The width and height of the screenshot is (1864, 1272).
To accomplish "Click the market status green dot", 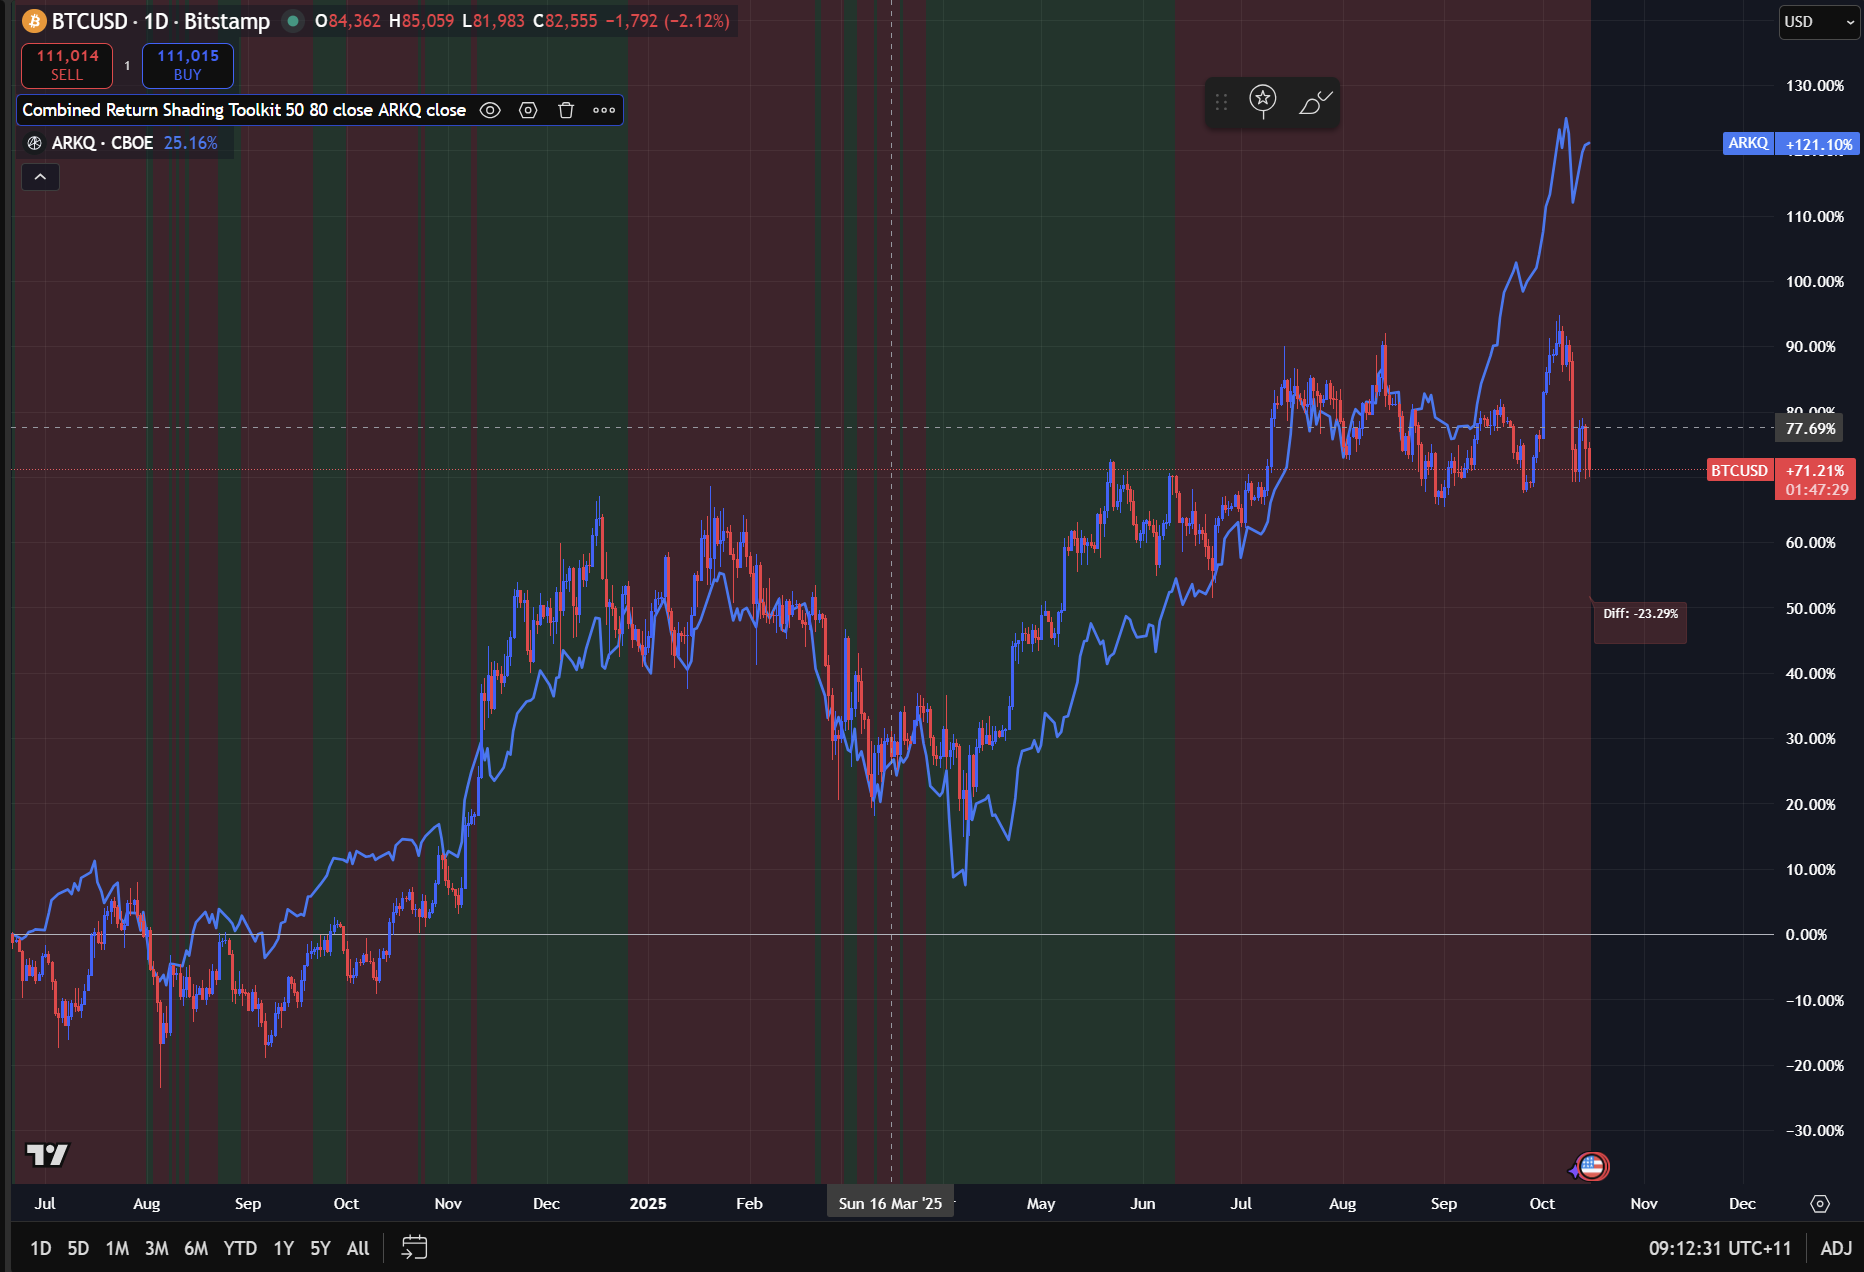I will pyautogui.click(x=293, y=21).
